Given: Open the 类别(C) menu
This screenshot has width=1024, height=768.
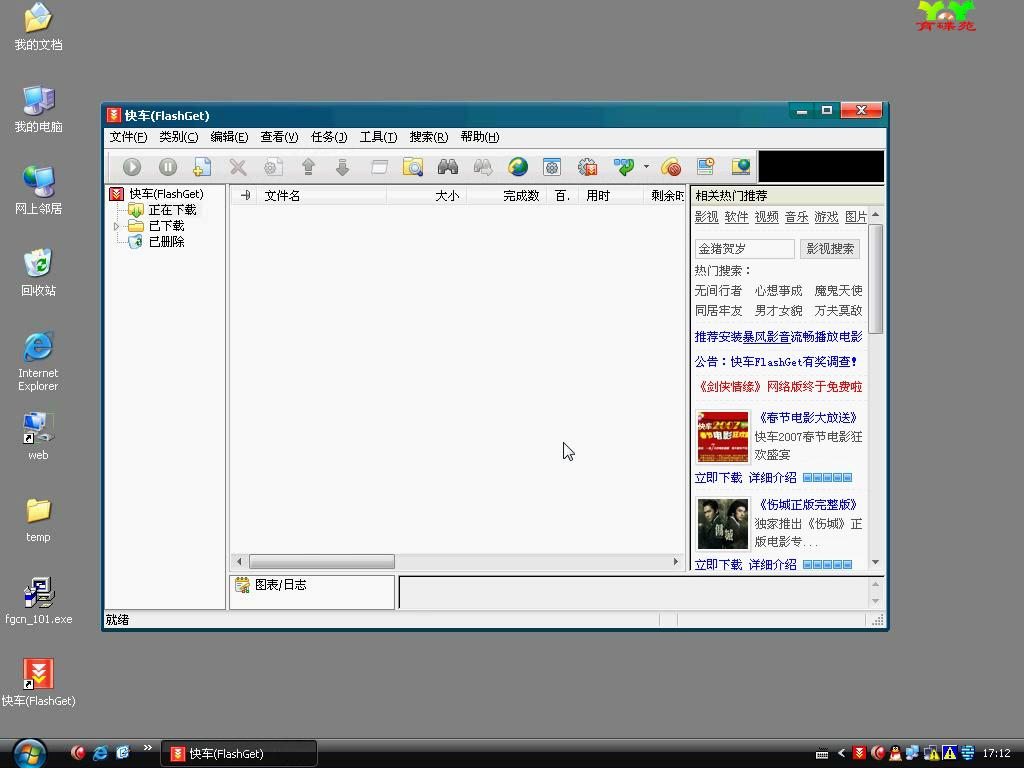Looking at the screenshot, I should tap(178, 136).
